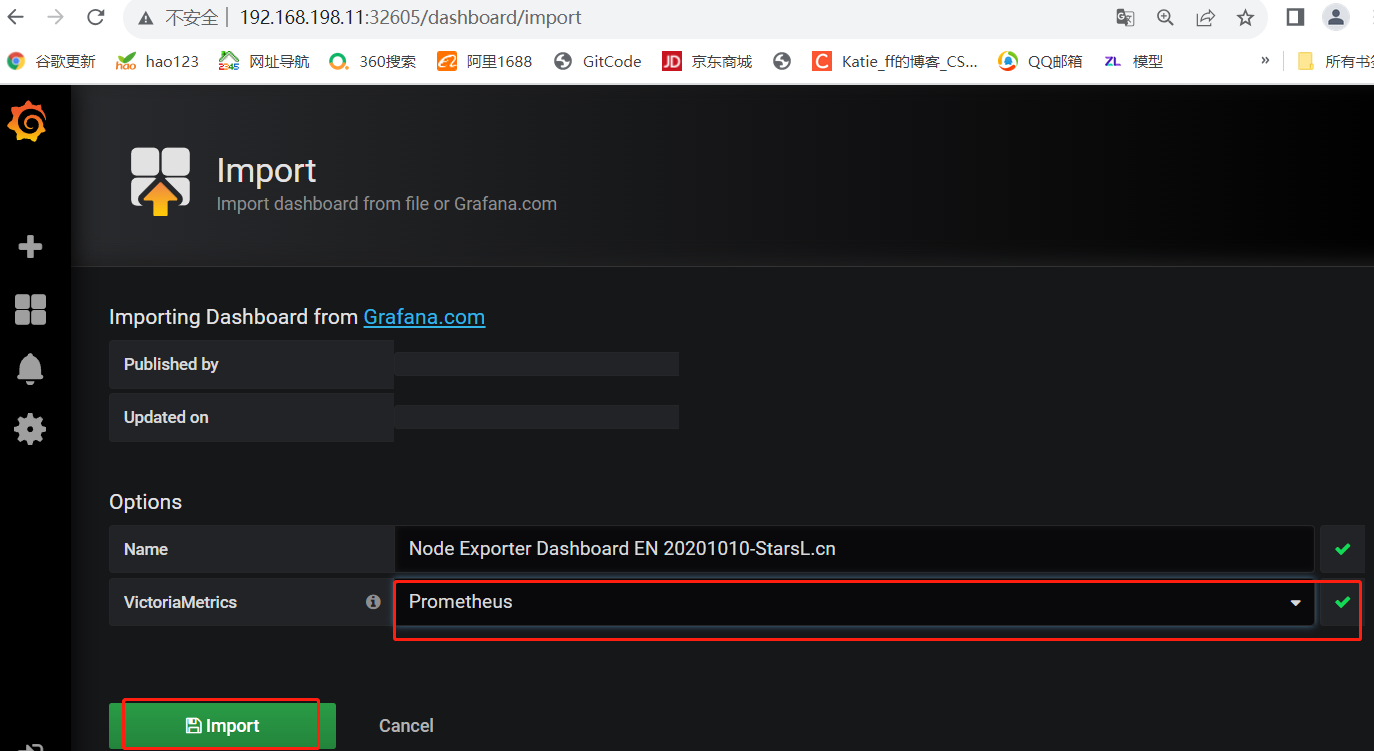Click the VictoriaMetrics label

[x=180, y=602]
